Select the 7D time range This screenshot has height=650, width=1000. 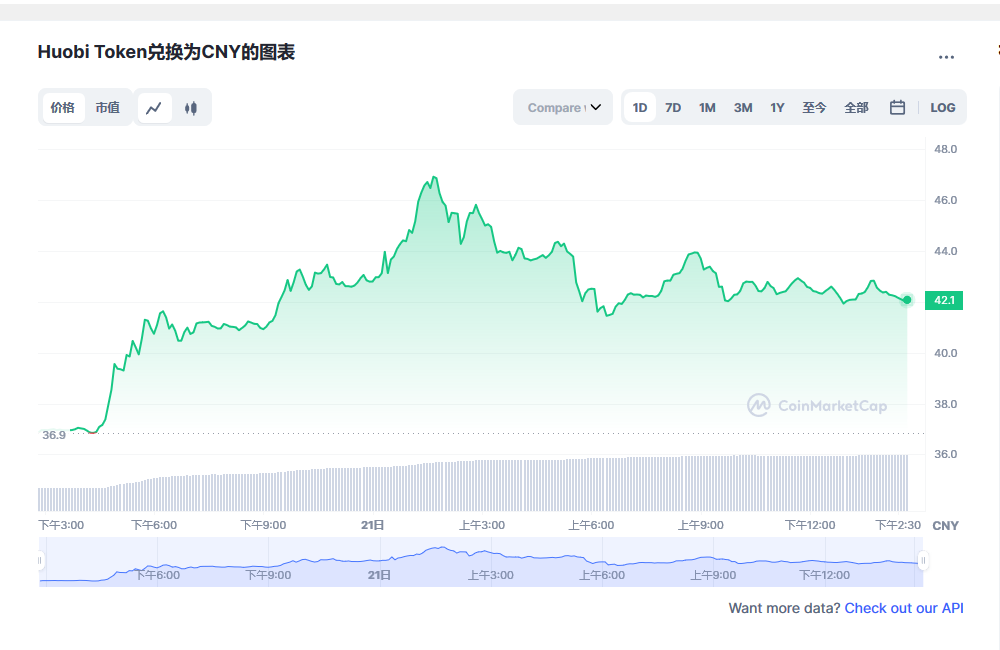(x=673, y=107)
